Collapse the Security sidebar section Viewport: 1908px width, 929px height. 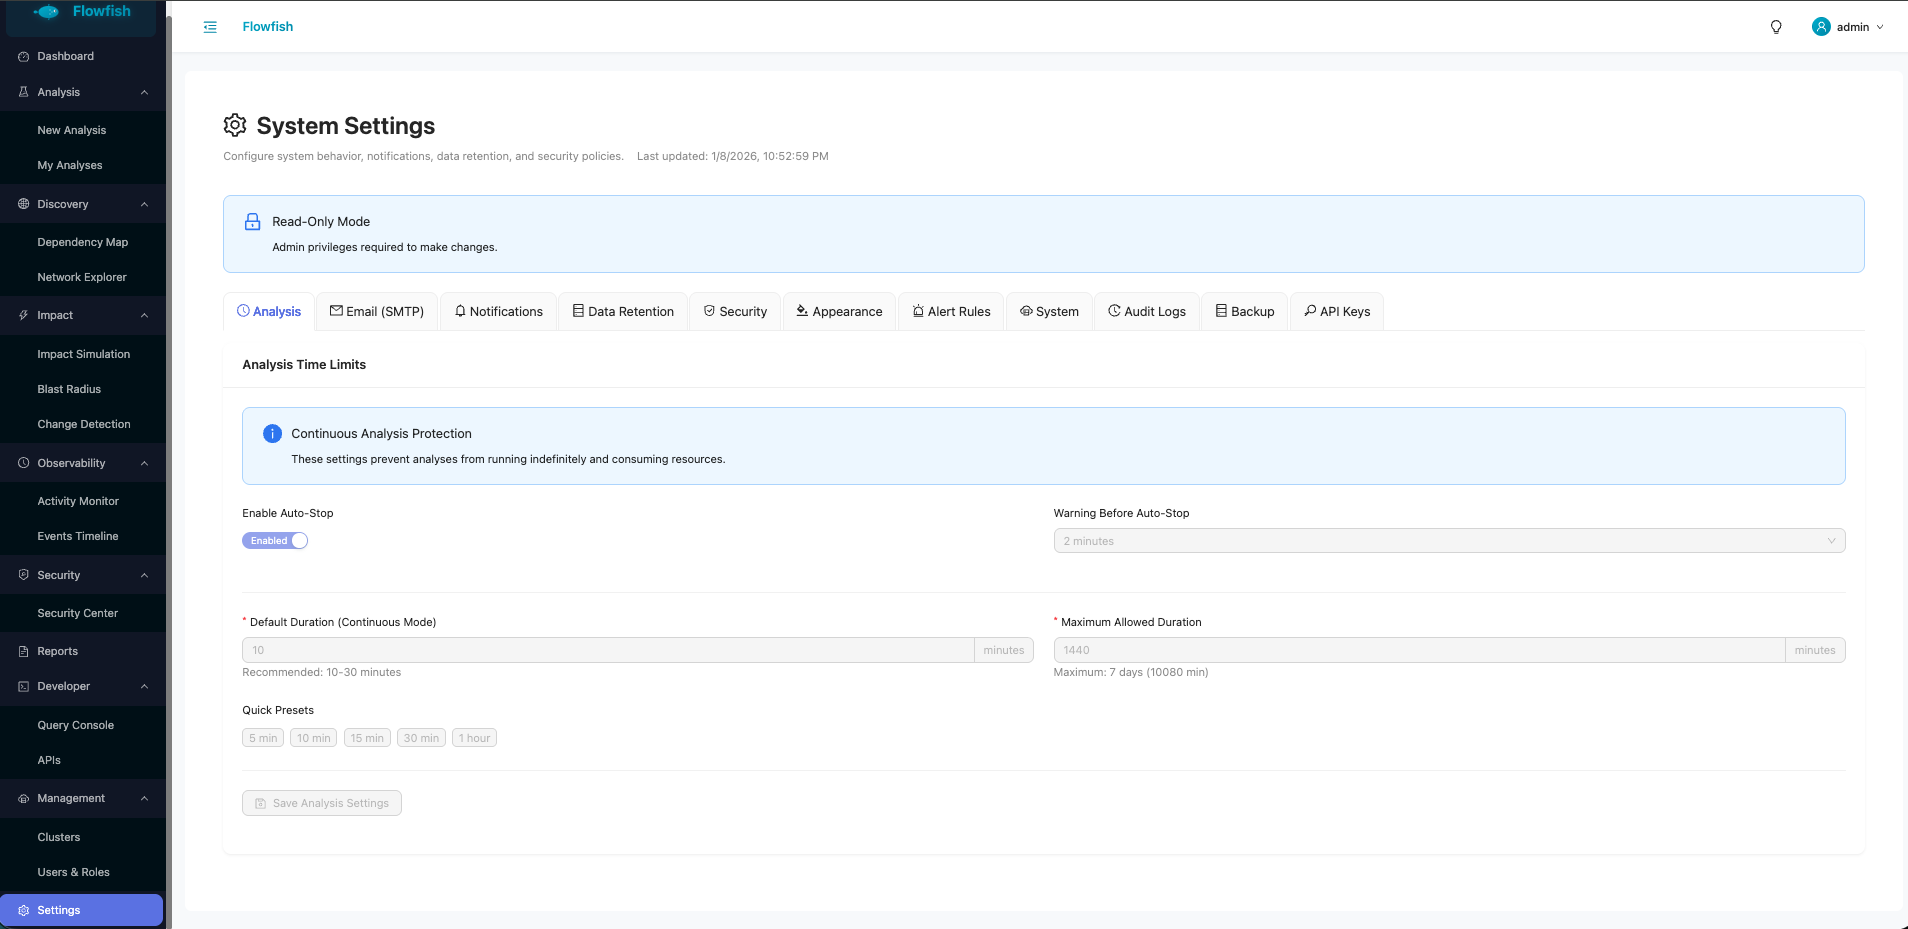pos(144,575)
